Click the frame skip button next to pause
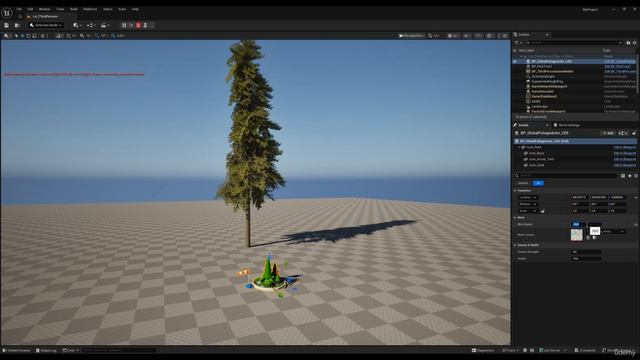This screenshot has height=360, width=640. [x=131, y=25]
